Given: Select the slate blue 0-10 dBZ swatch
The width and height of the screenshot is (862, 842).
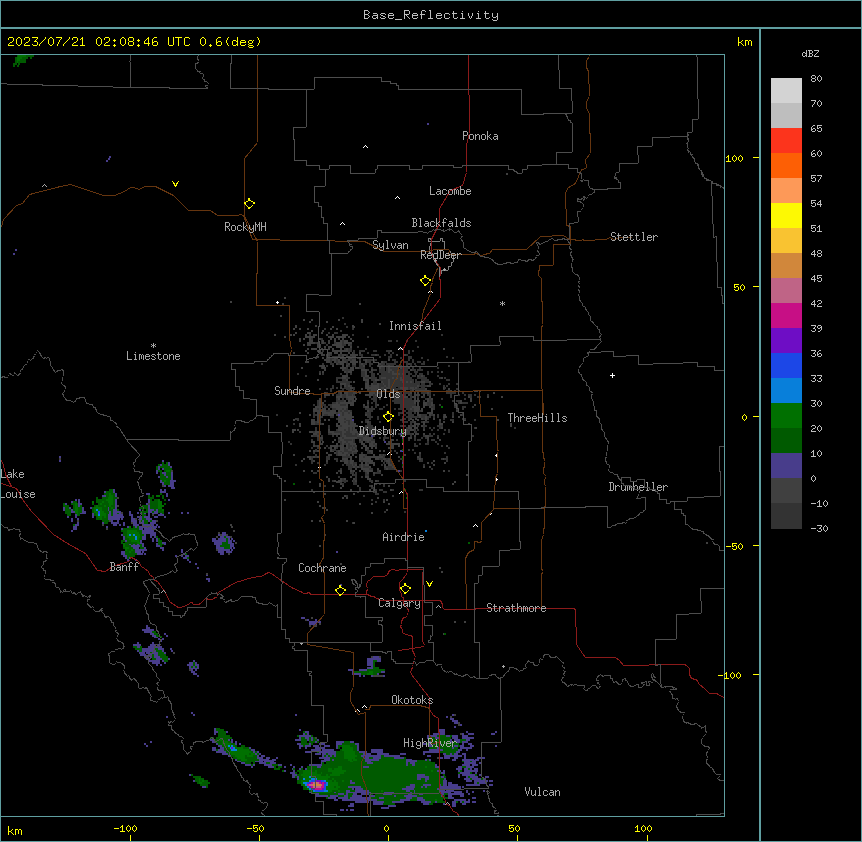Looking at the screenshot, I should [786, 466].
